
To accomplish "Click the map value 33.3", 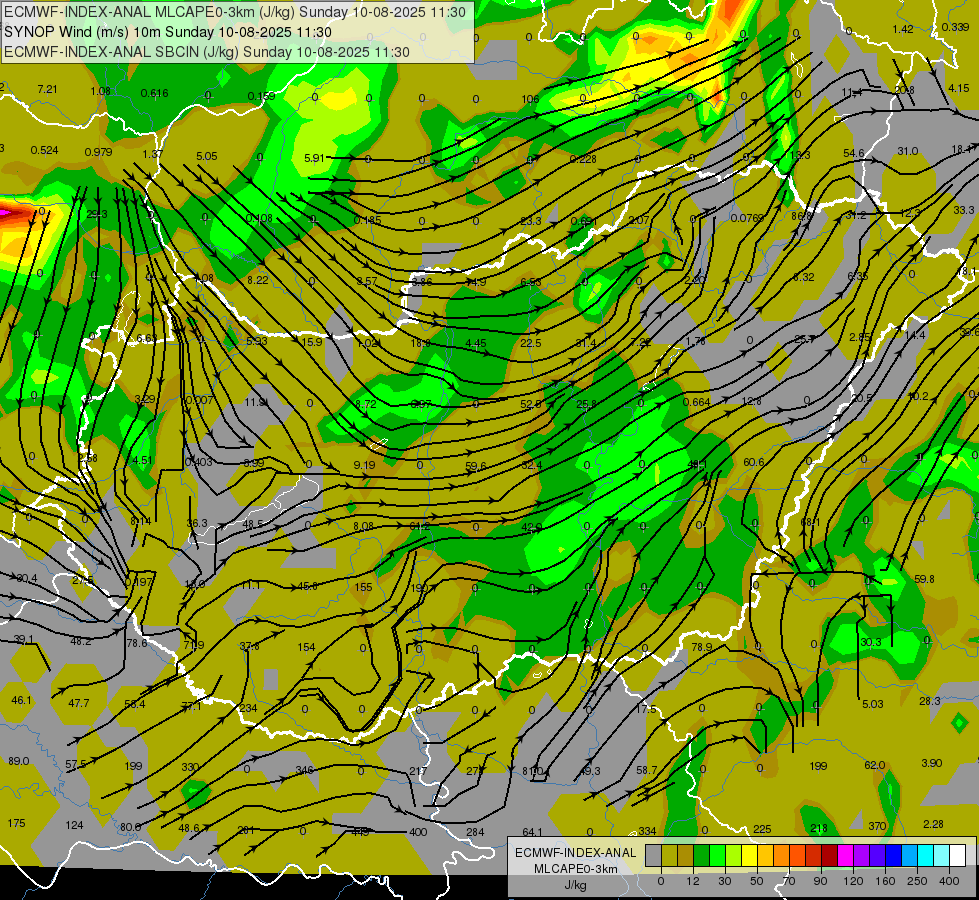I will [963, 210].
